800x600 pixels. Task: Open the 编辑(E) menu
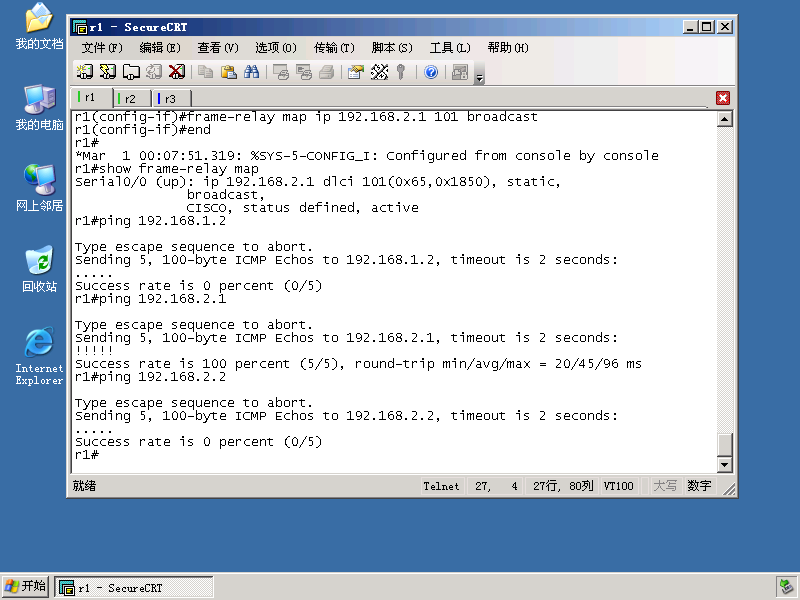[160, 48]
